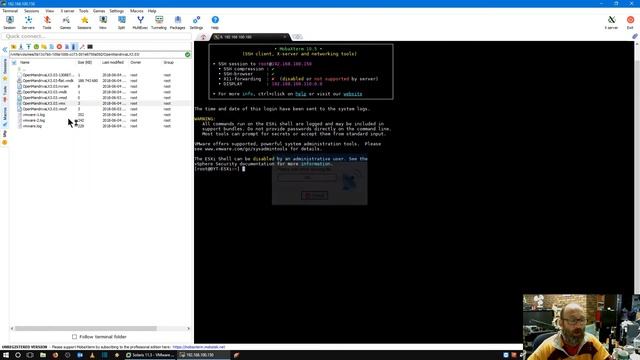The width and height of the screenshot is (640, 360).
Task: Select the OpenMandrivaLX3.03.nvram file
Action: (46, 87)
